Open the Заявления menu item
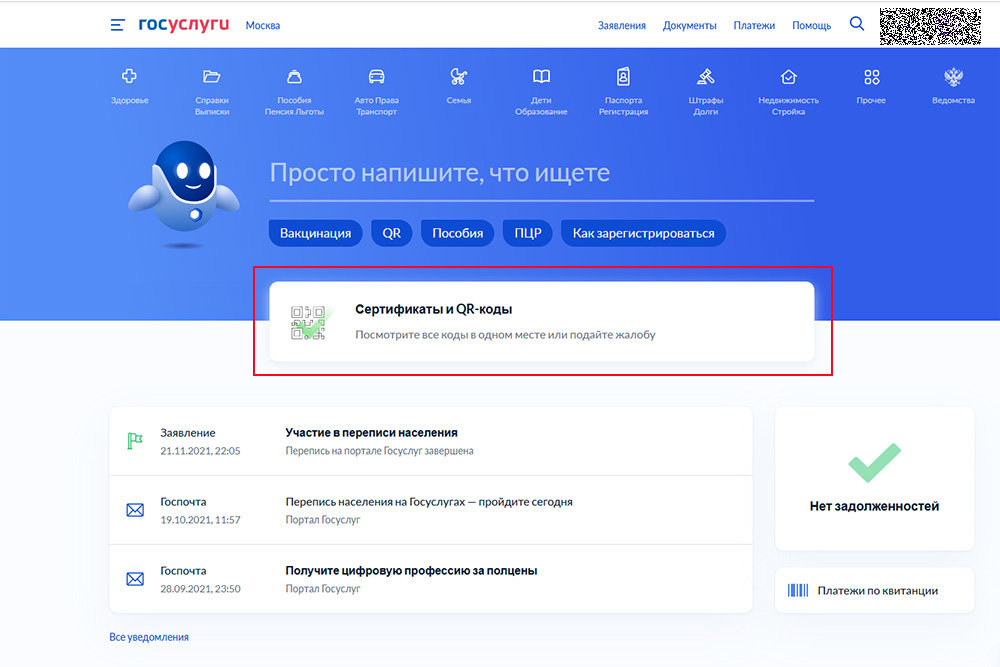 point(622,25)
